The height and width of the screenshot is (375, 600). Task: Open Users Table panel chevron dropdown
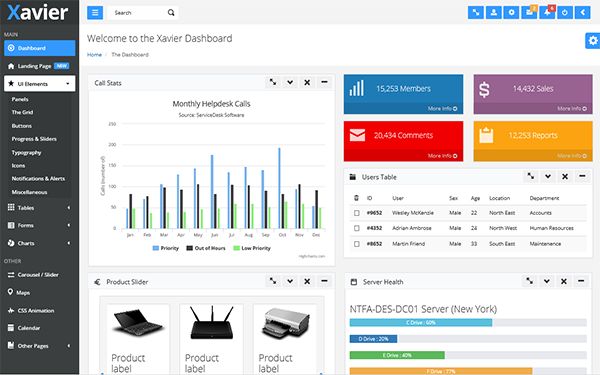tap(548, 176)
